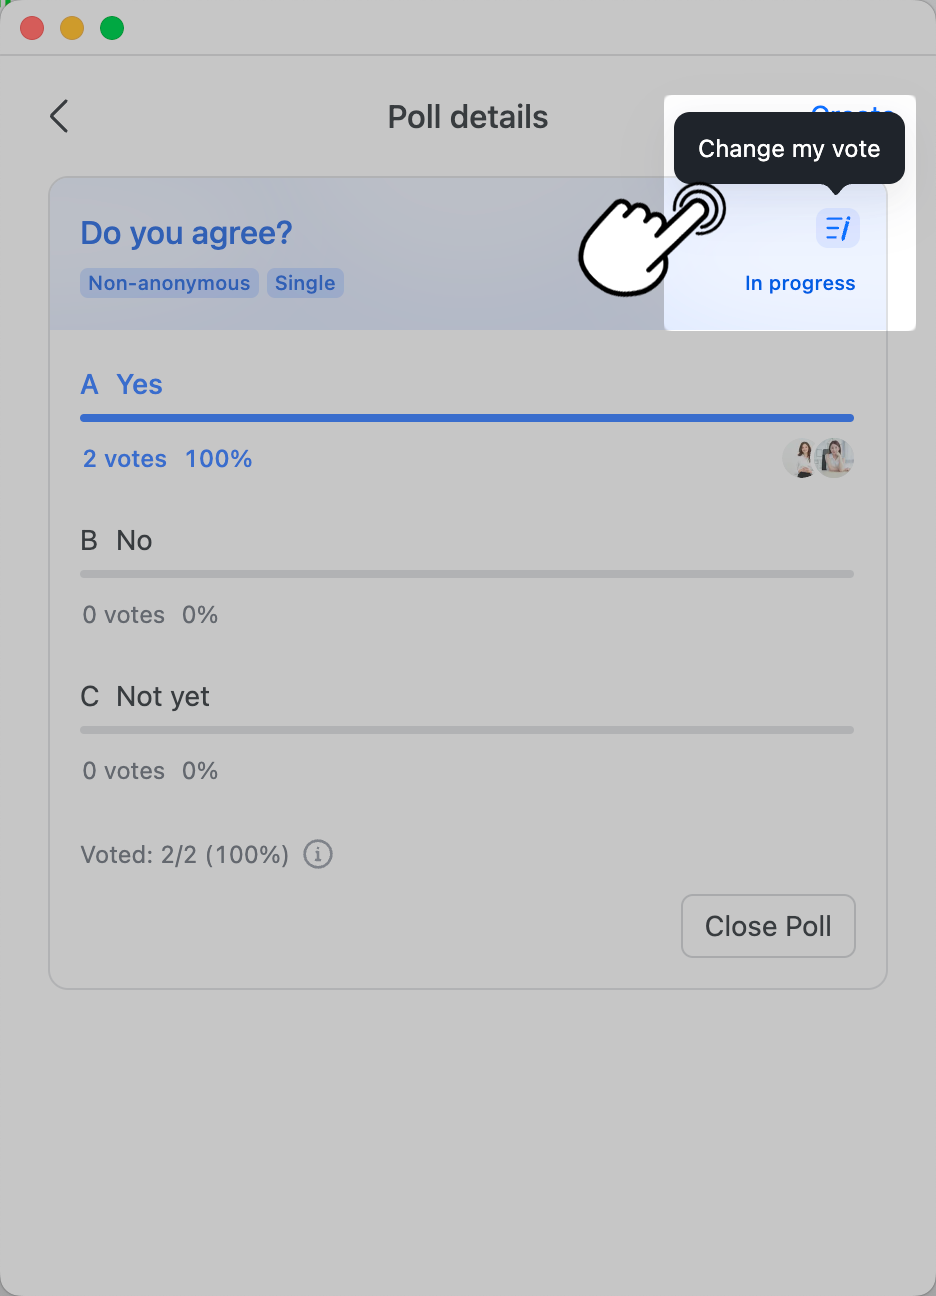Viewport: 936px width, 1296px height.
Task: Click the Single vote mode tag
Action: point(305,283)
